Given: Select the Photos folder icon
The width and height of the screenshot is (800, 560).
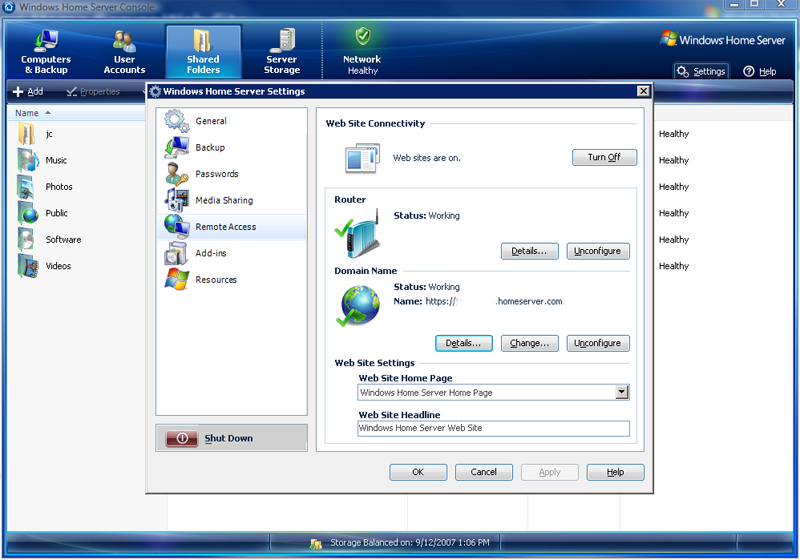Looking at the screenshot, I should [26, 187].
